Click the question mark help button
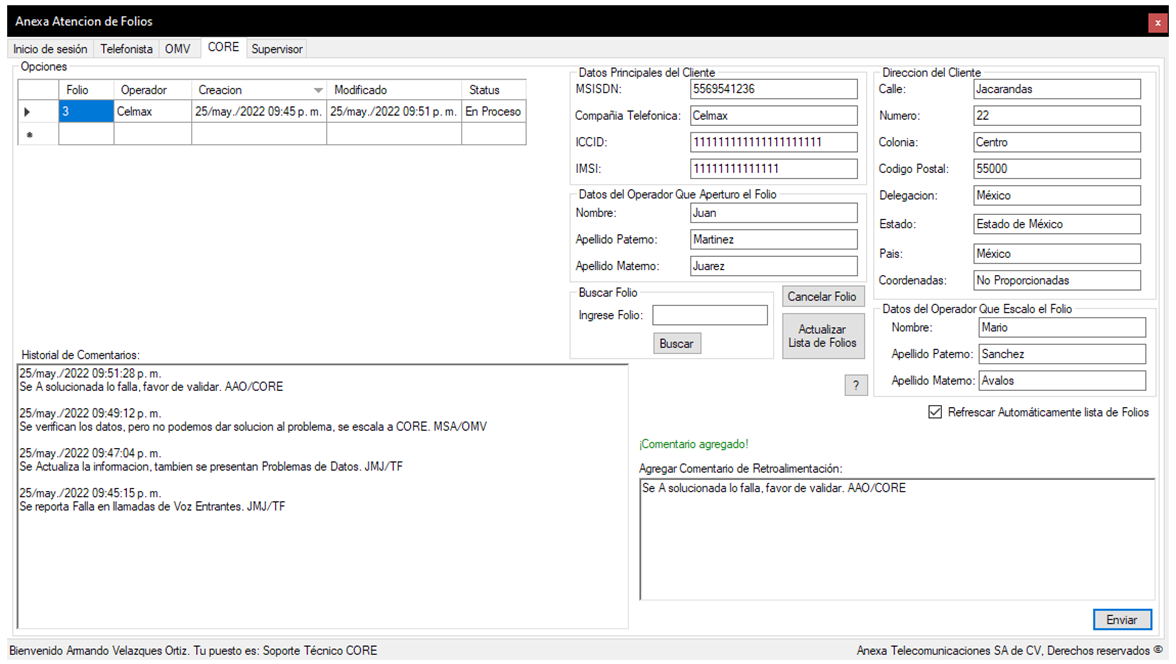The height and width of the screenshot is (664, 1176). 855,386
